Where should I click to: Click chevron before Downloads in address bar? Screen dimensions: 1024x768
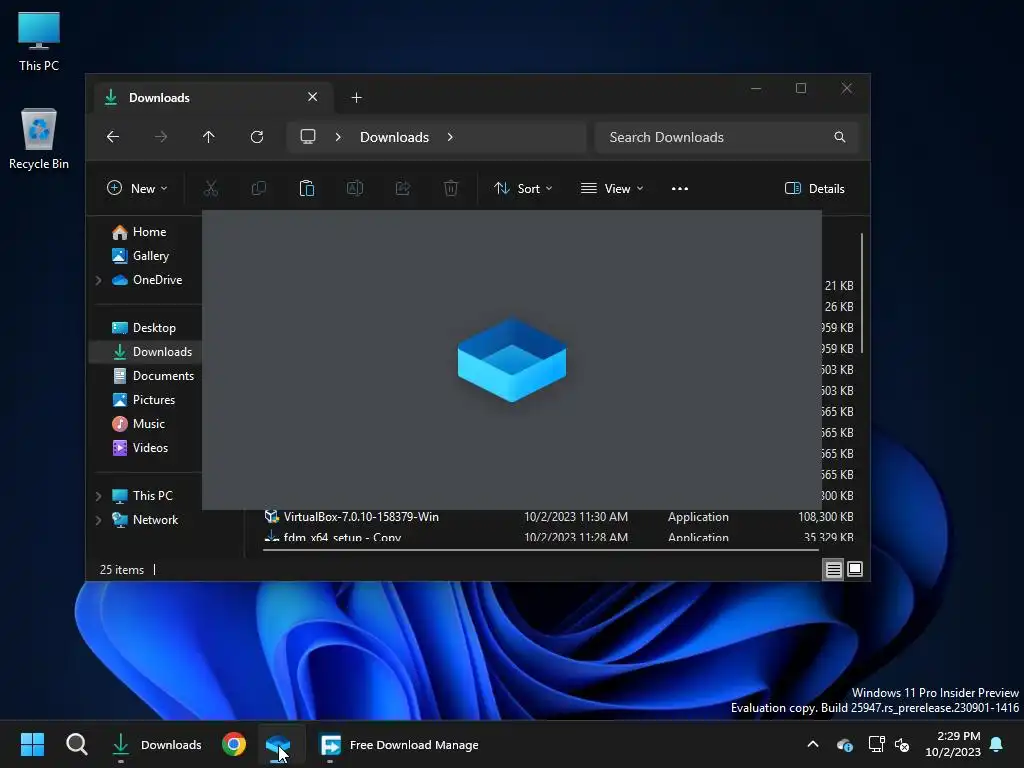tap(338, 136)
